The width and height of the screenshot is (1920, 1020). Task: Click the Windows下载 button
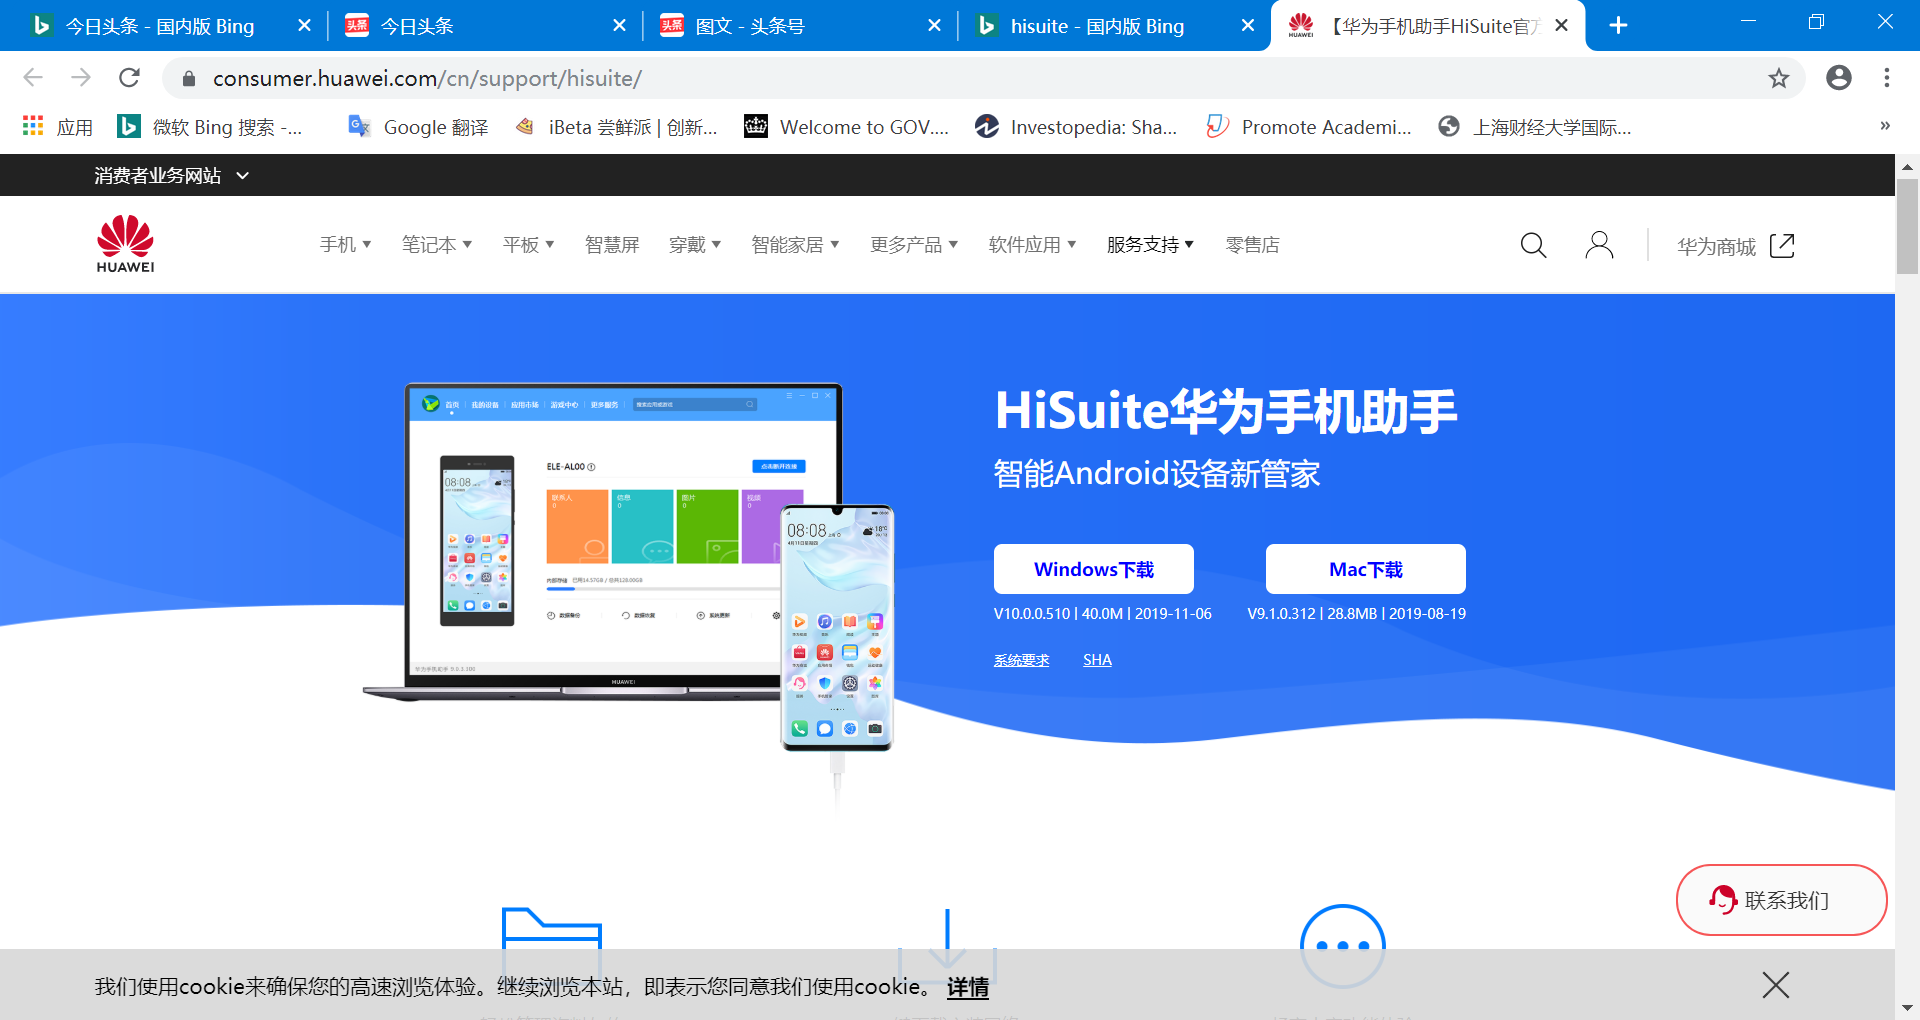click(1093, 569)
